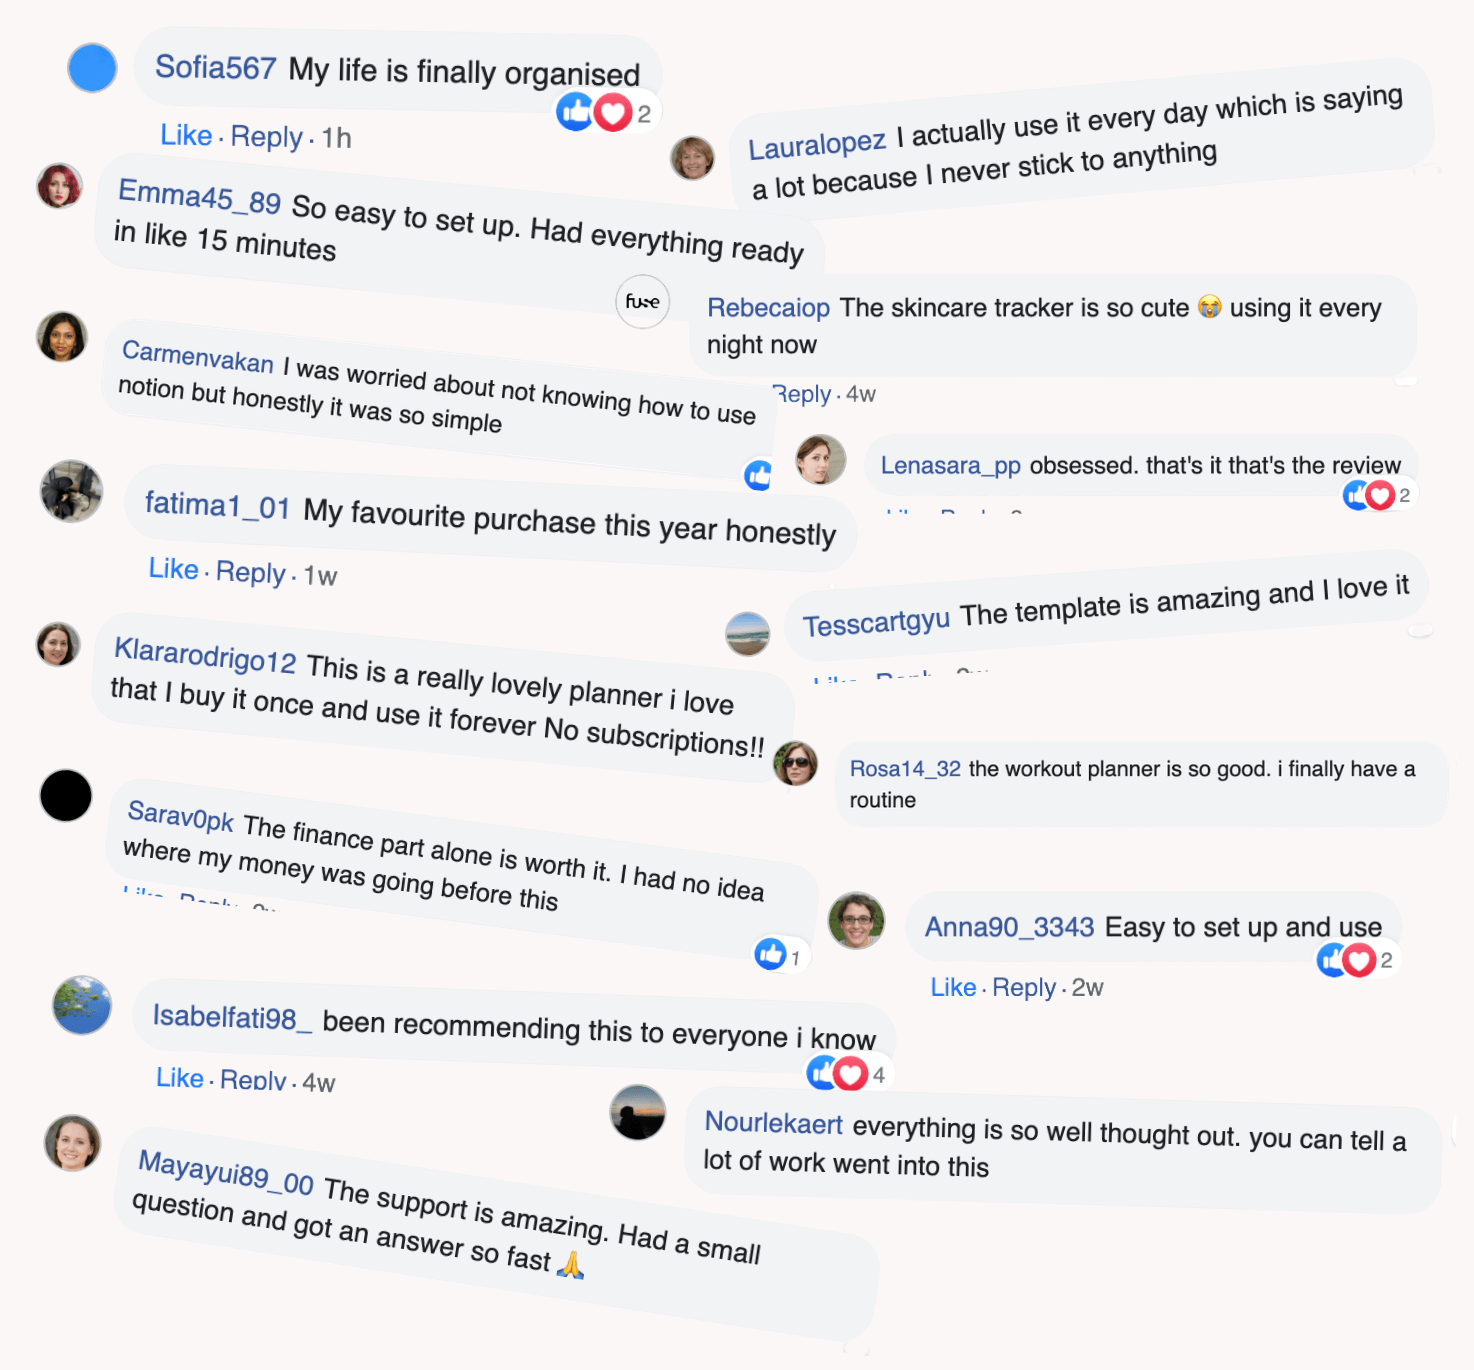Like Isabelfati98_'s comment
Screen dimensions: 1474x1370
[x=180, y=1078]
